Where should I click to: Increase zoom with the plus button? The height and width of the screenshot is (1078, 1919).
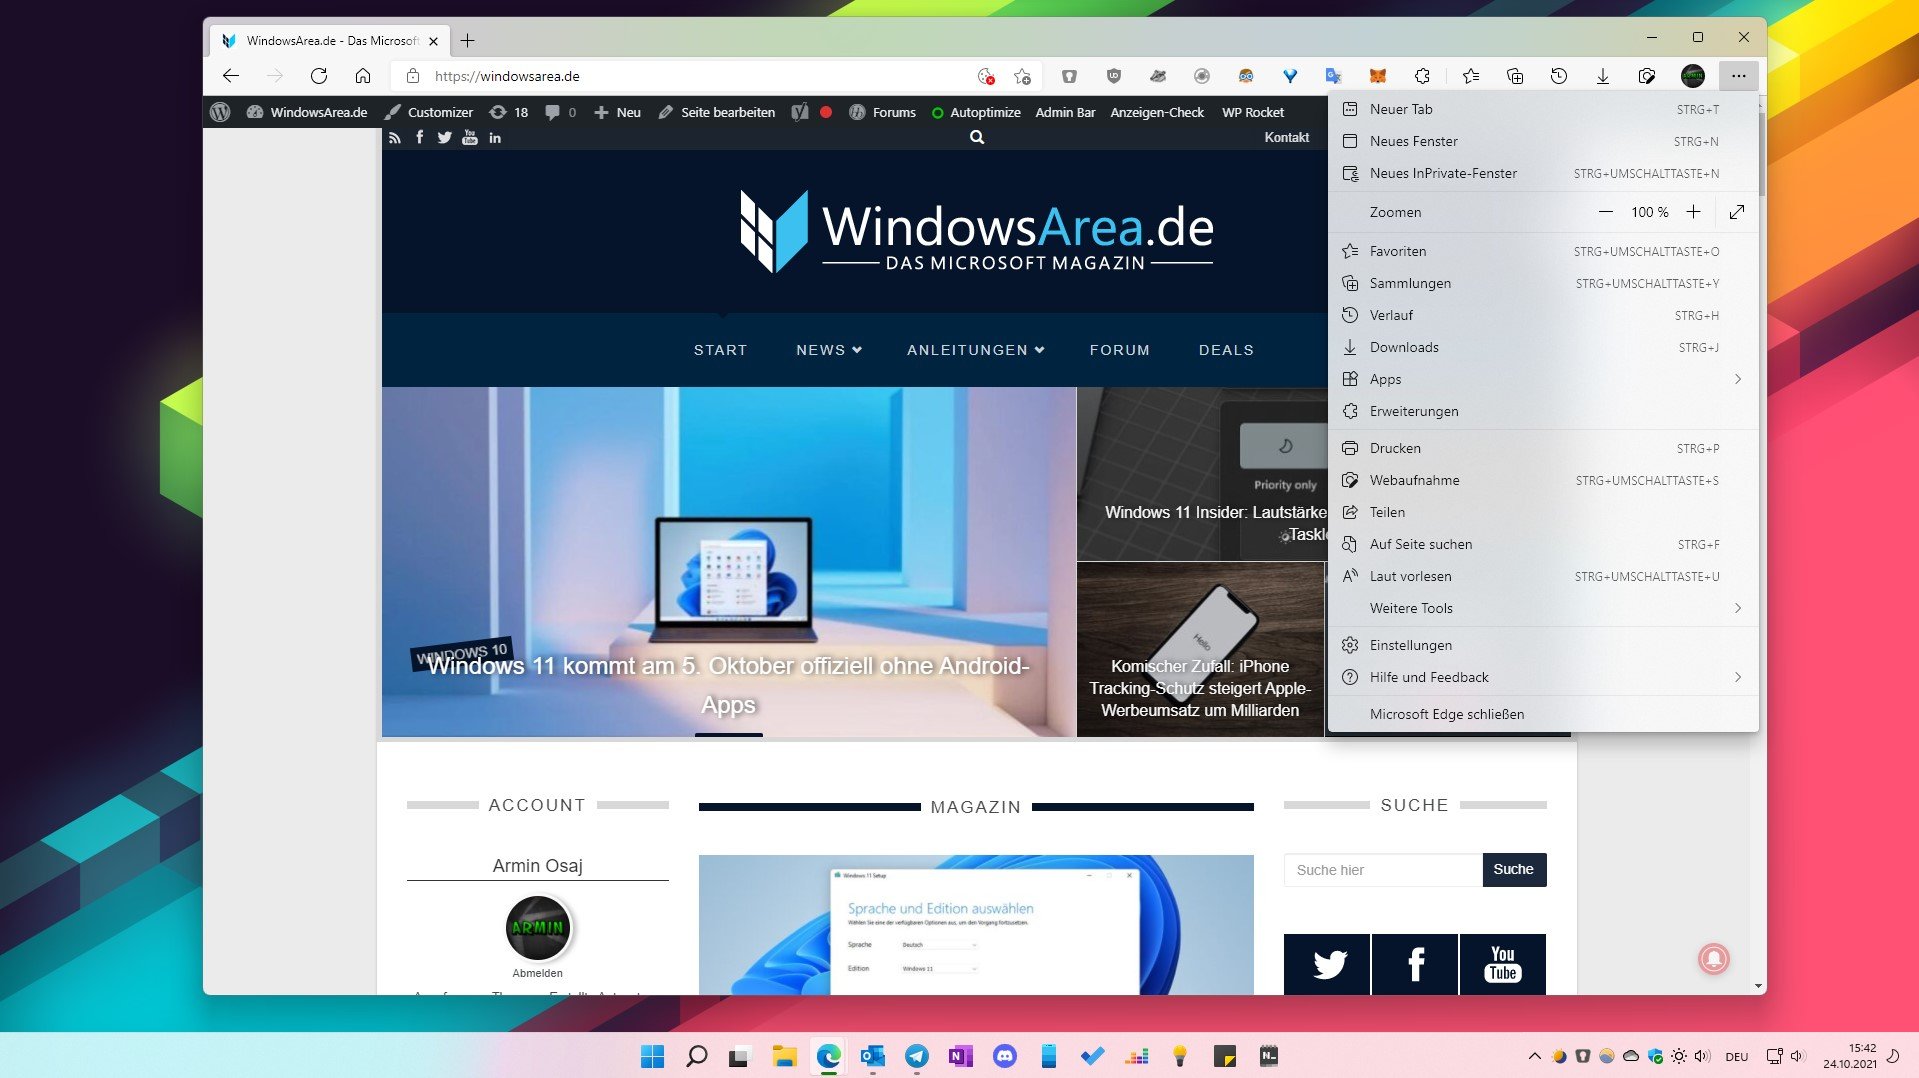[1693, 212]
